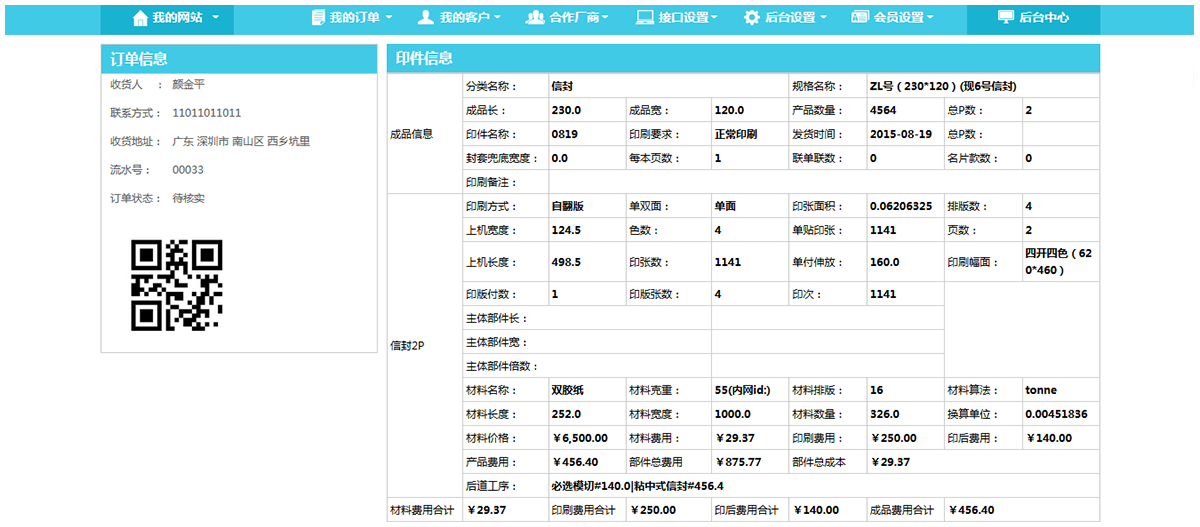Open the 后台中心 menu label

click(x=1044, y=18)
